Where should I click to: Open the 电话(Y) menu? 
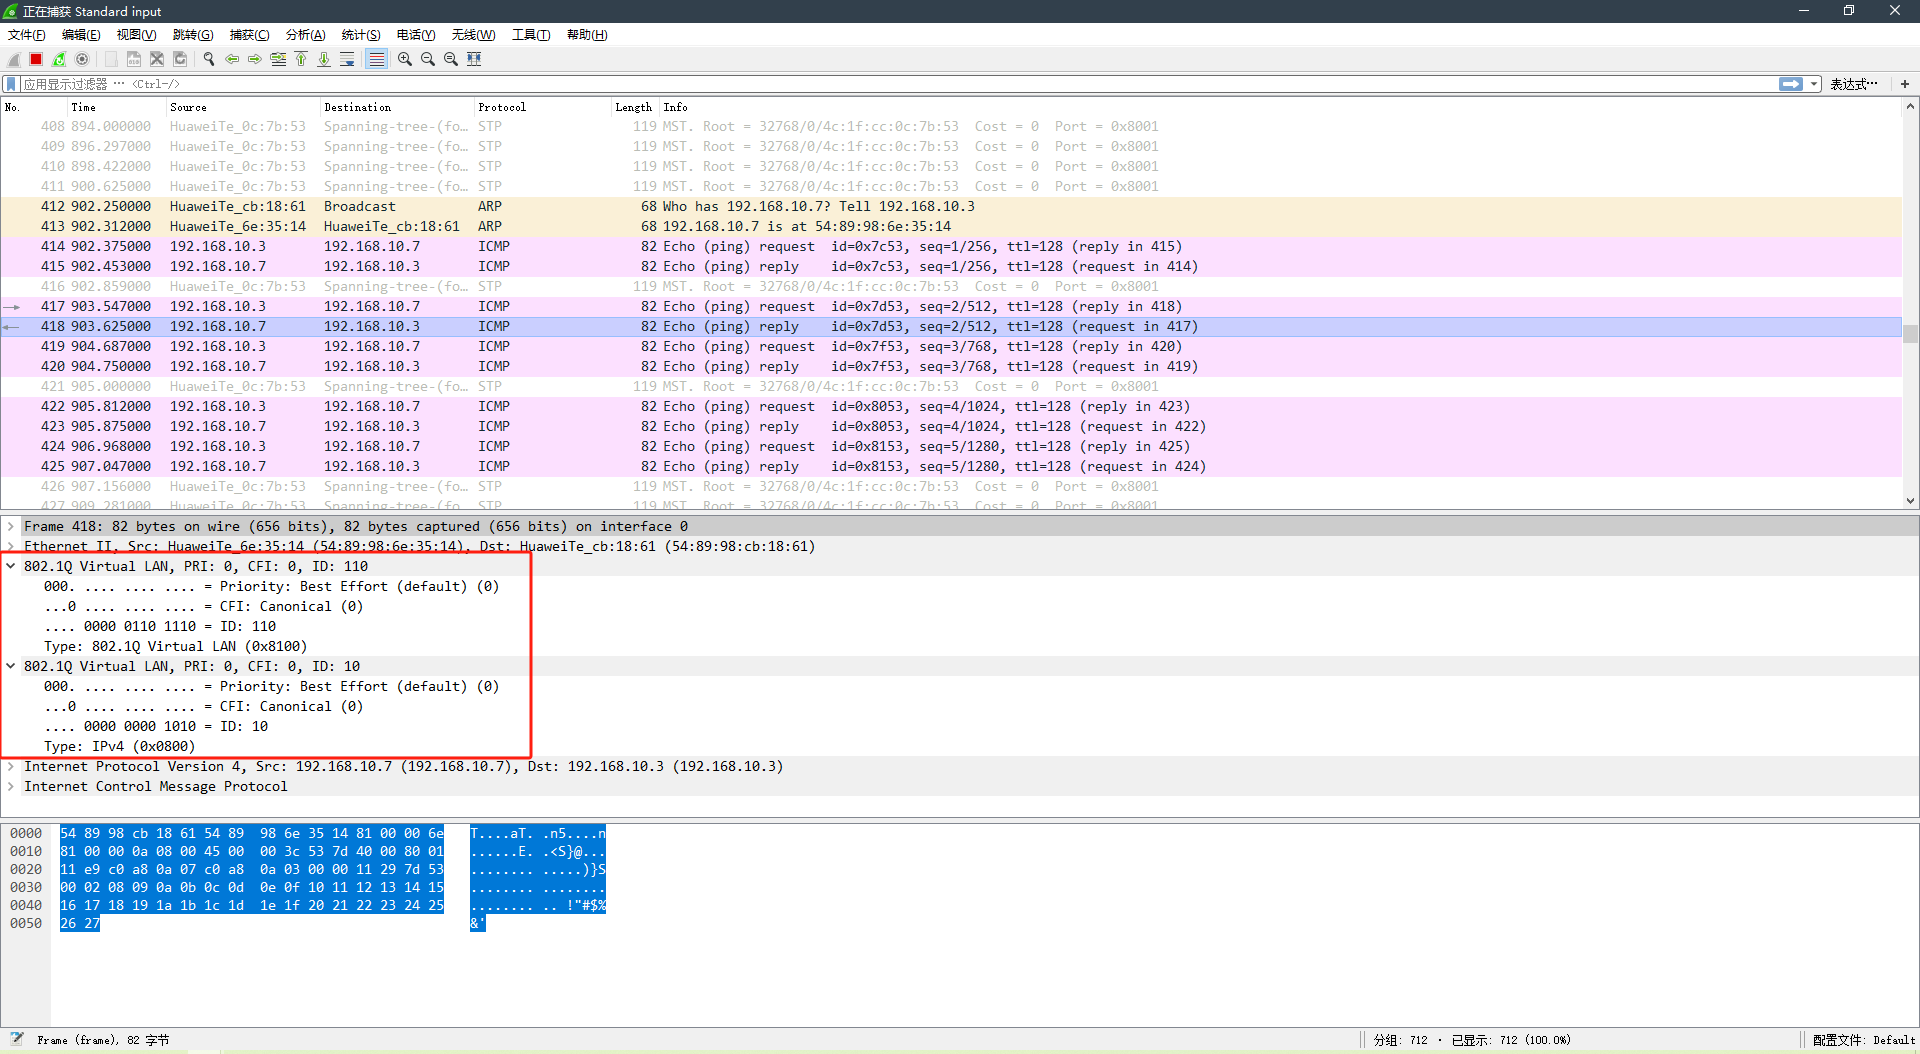(x=416, y=35)
